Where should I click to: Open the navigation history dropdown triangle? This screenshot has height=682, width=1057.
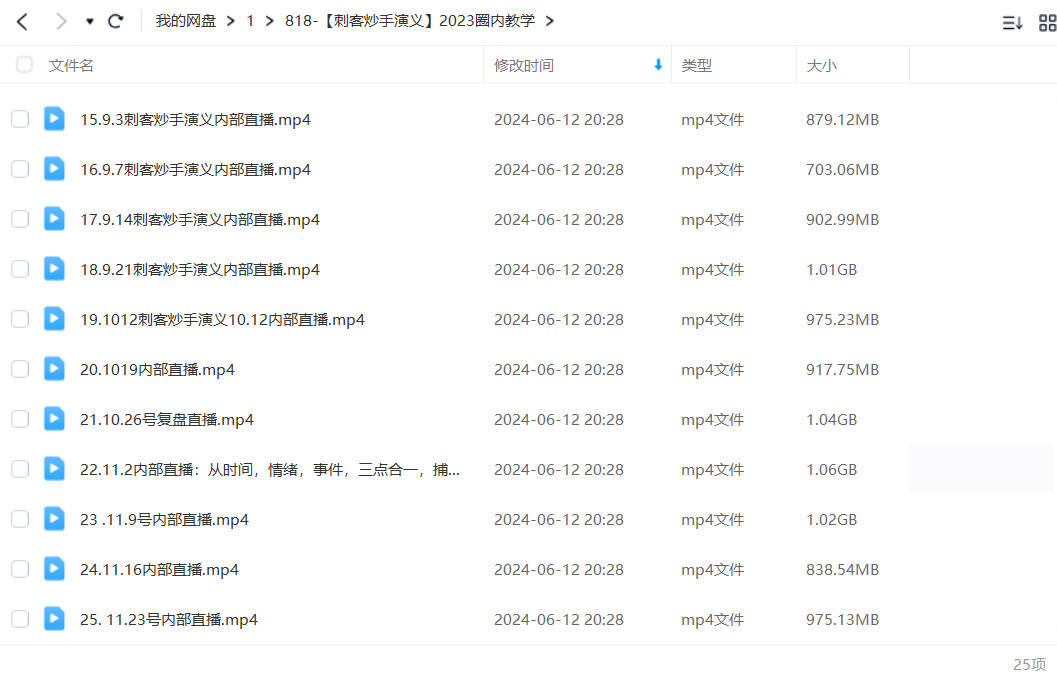[90, 22]
